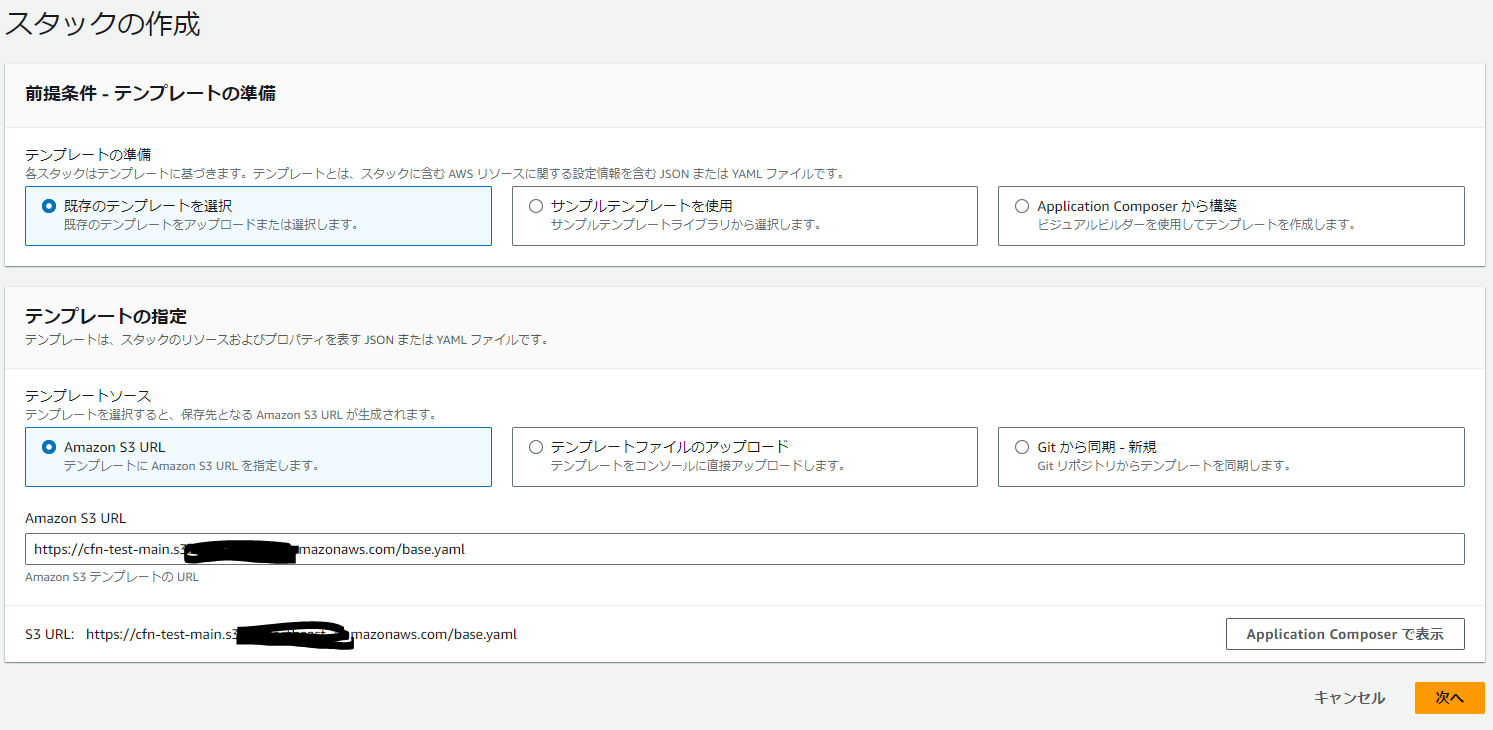
Task: Click the テンプレートソース field label
Action: click(88, 396)
